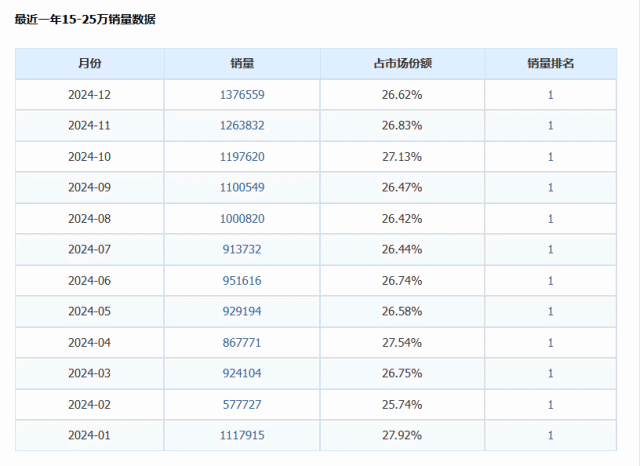The image size is (640, 466).
Task: Select month cell 2024-09
Action: [x=89, y=187]
